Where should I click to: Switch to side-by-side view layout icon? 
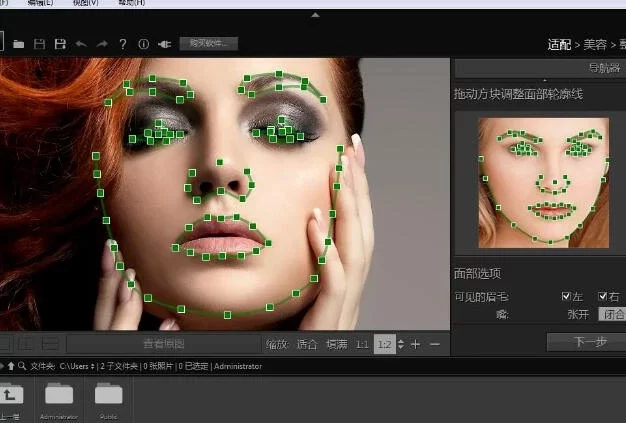pos(27,344)
